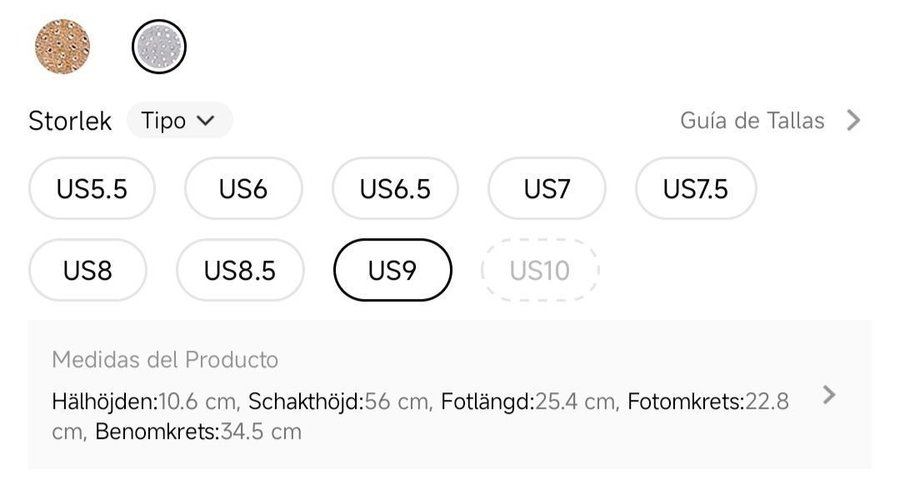This screenshot has width=900, height=493.
Task: Select size US7.5
Action: [695, 188]
